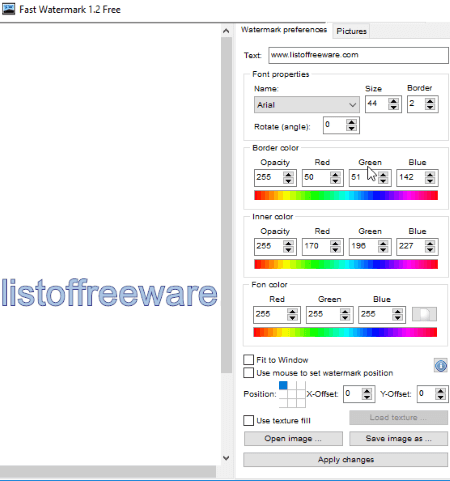The width and height of the screenshot is (450, 481).
Task: Click the Fon color preview swatch
Action: pos(424,314)
